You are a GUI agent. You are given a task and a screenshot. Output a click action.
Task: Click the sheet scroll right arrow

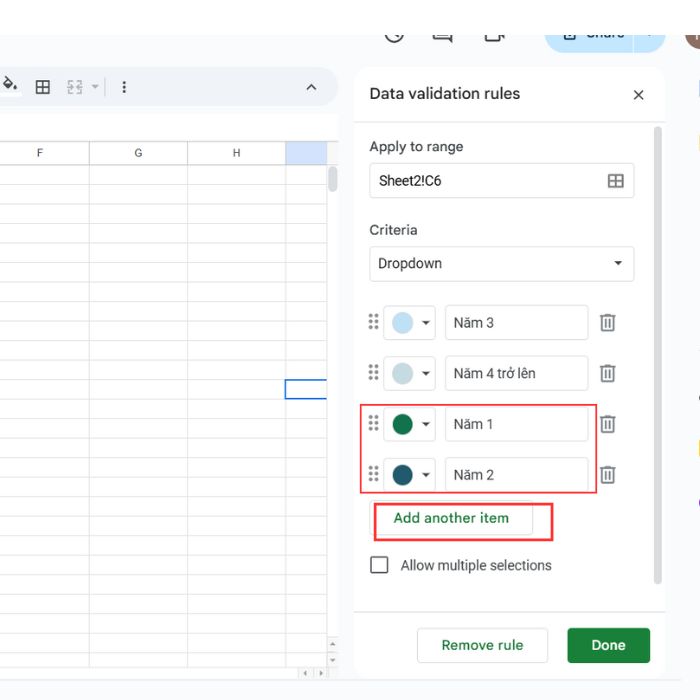point(321,673)
